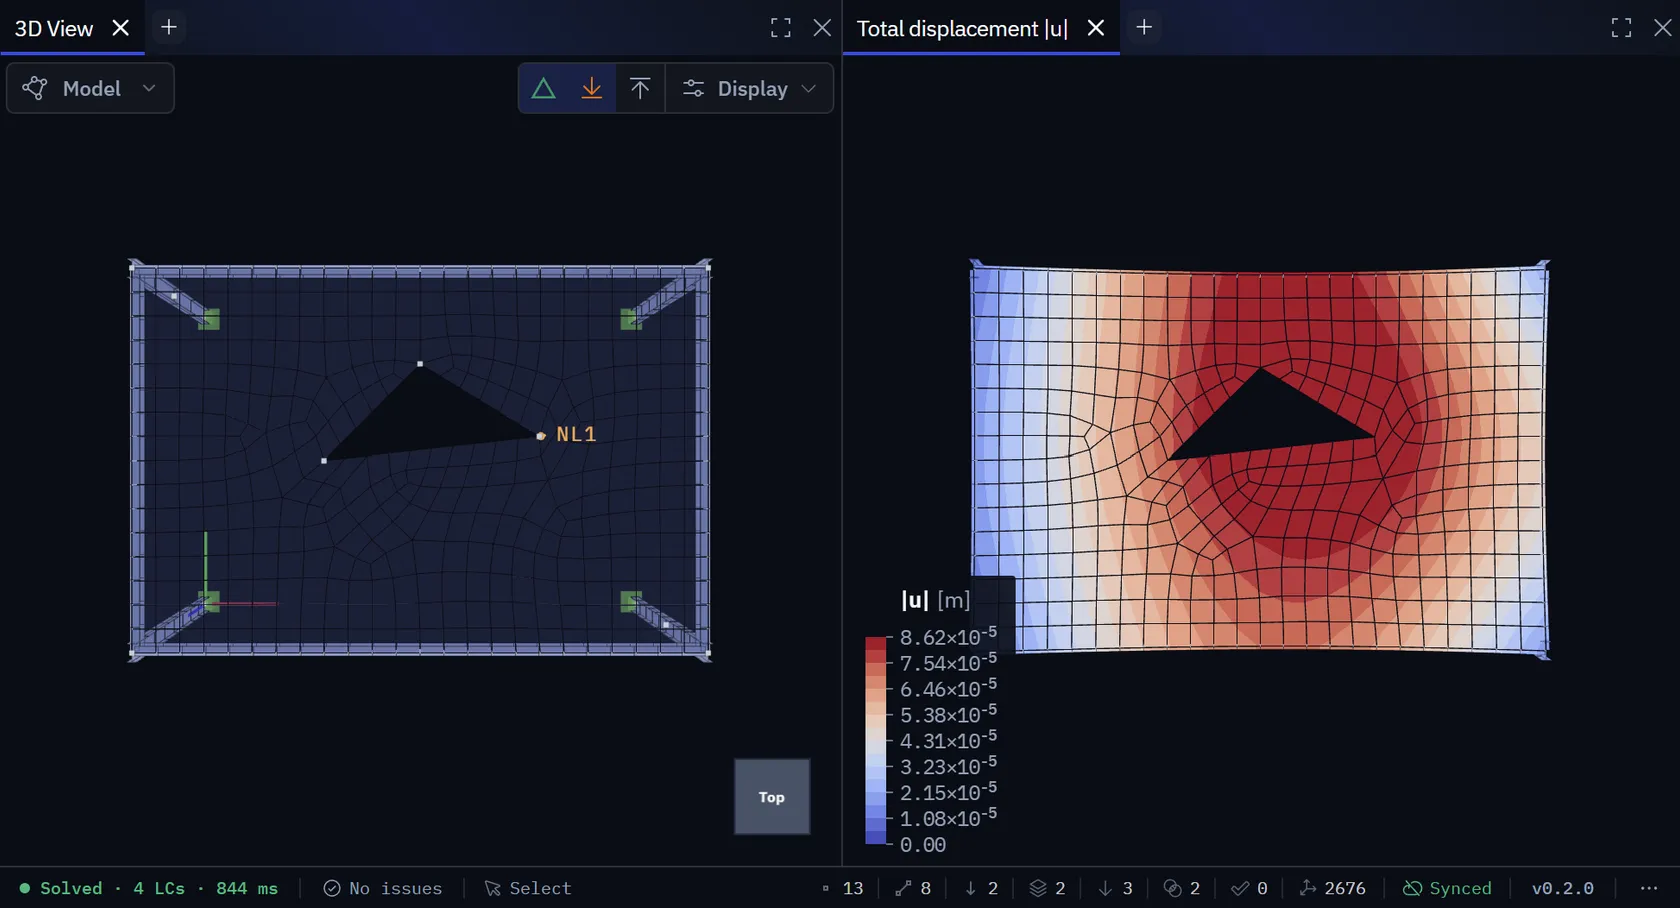The width and height of the screenshot is (1680, 908).
Task: Close the 3D View tab
Action: (121, 28)
